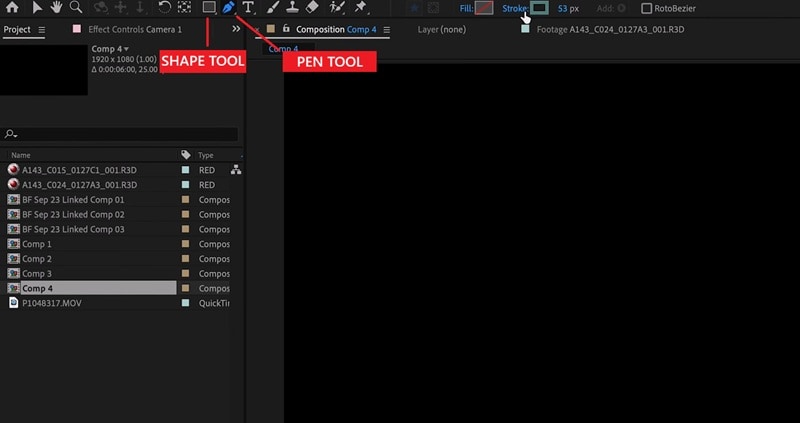Viewport: 800px width, 423px height.
Task: Click label color of P1048317.MOV row
Action: 186,303
